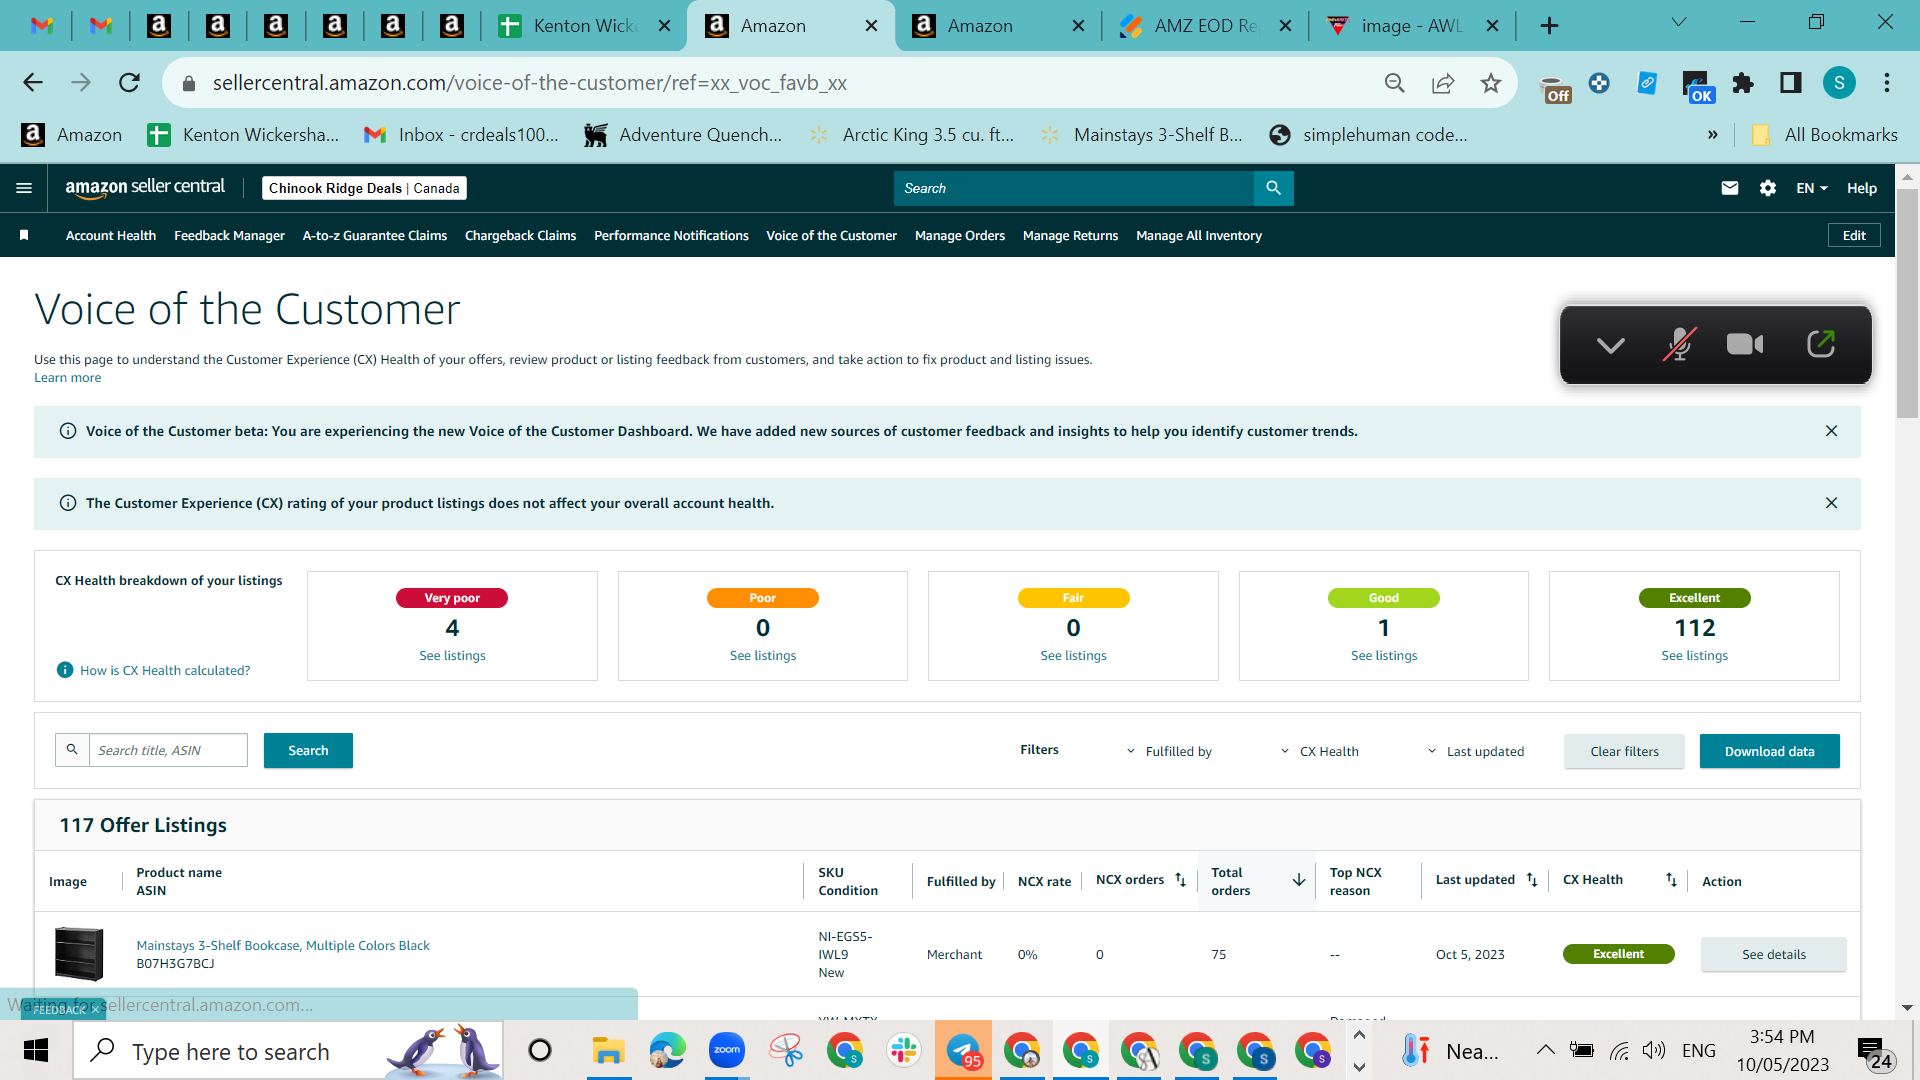Expand the CX Health filter dropdown
1920x1080 pixels.
click(1320, 751)
